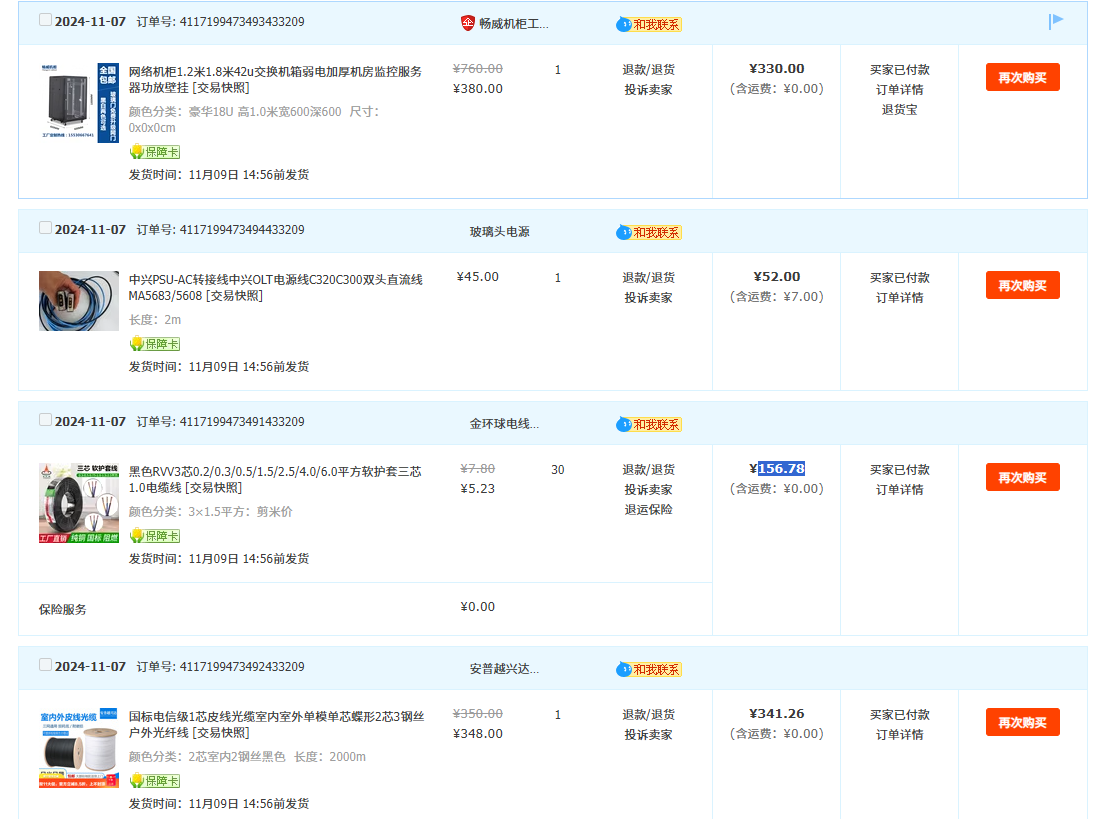Image resolution: width=1100 pixels, height=819 pixels.
Task: Click 和我联系 chat icon for 金环球电线 order
Action: (x=649, y=424)
